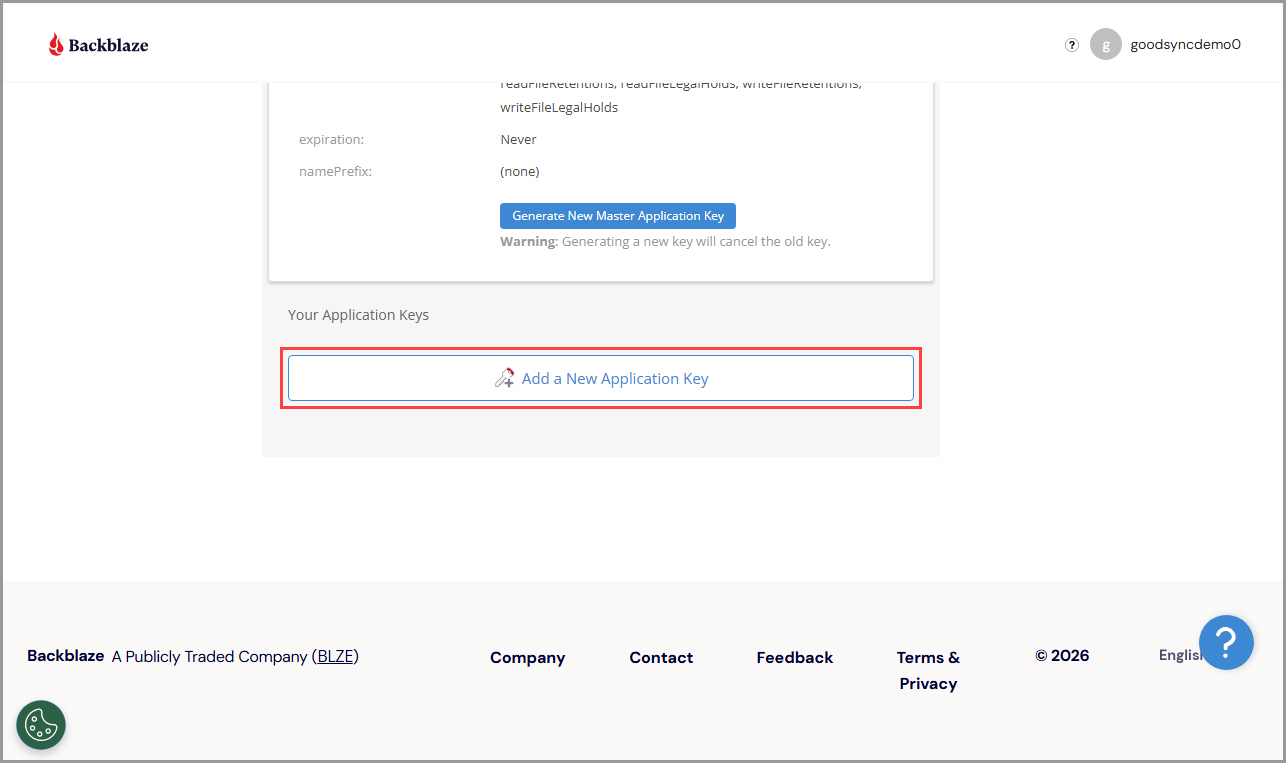The height and width of the screenshot is (763, 1286).
Task: Click 'A Publicly Traded Company' text
Action: pyautogui.click(x=210, y=657)
